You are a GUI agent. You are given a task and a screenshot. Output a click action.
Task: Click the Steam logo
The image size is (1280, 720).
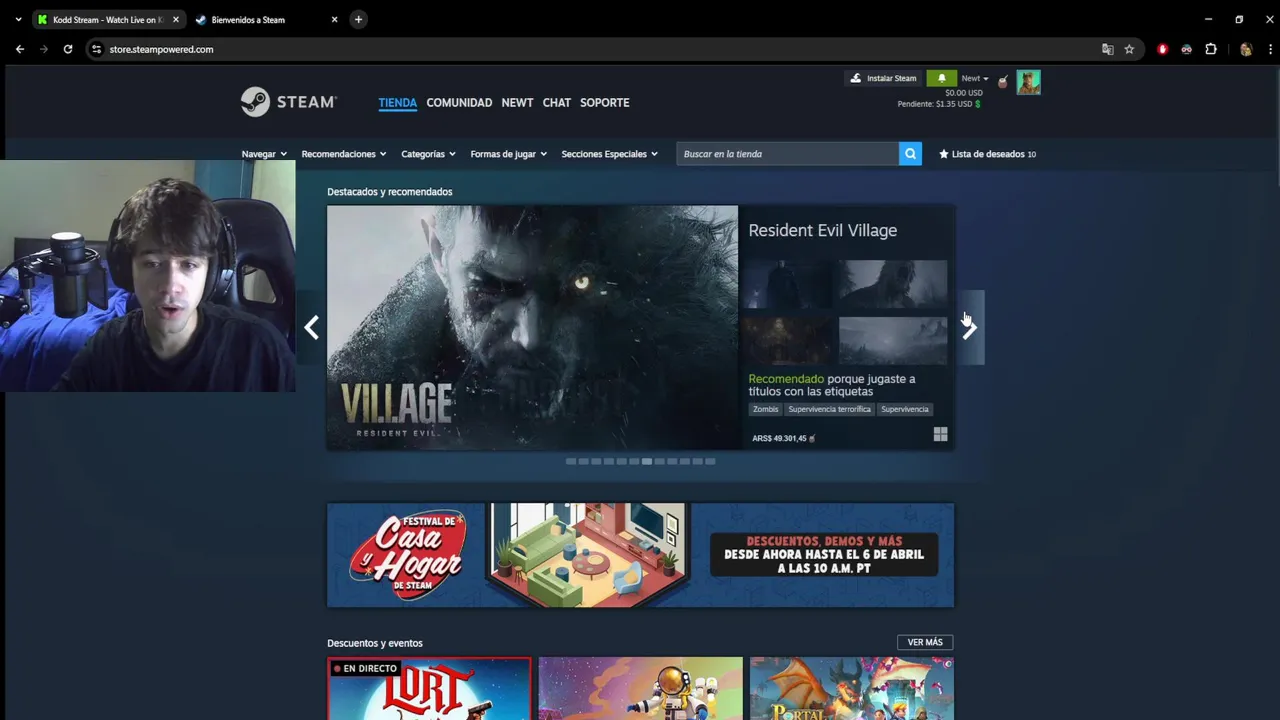tap(288, 102)
